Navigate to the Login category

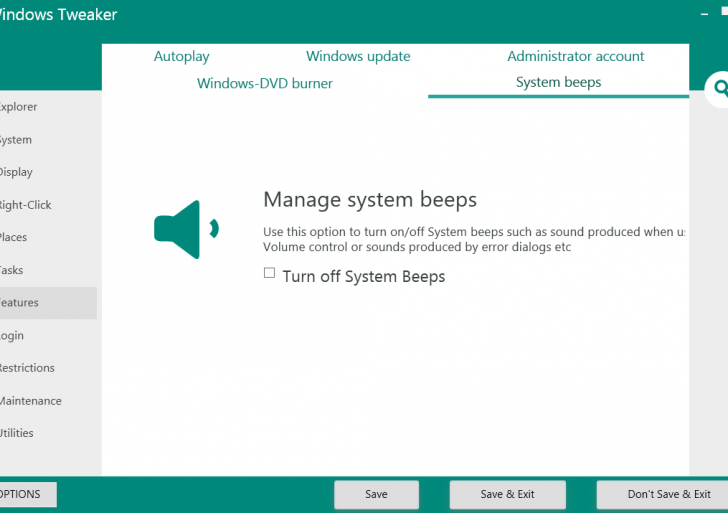tap(13, 336)
